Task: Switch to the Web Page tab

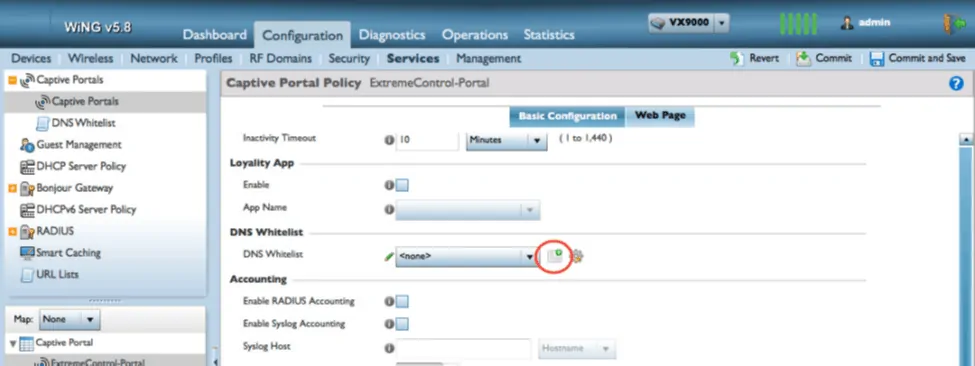Action: pos(660,116)
